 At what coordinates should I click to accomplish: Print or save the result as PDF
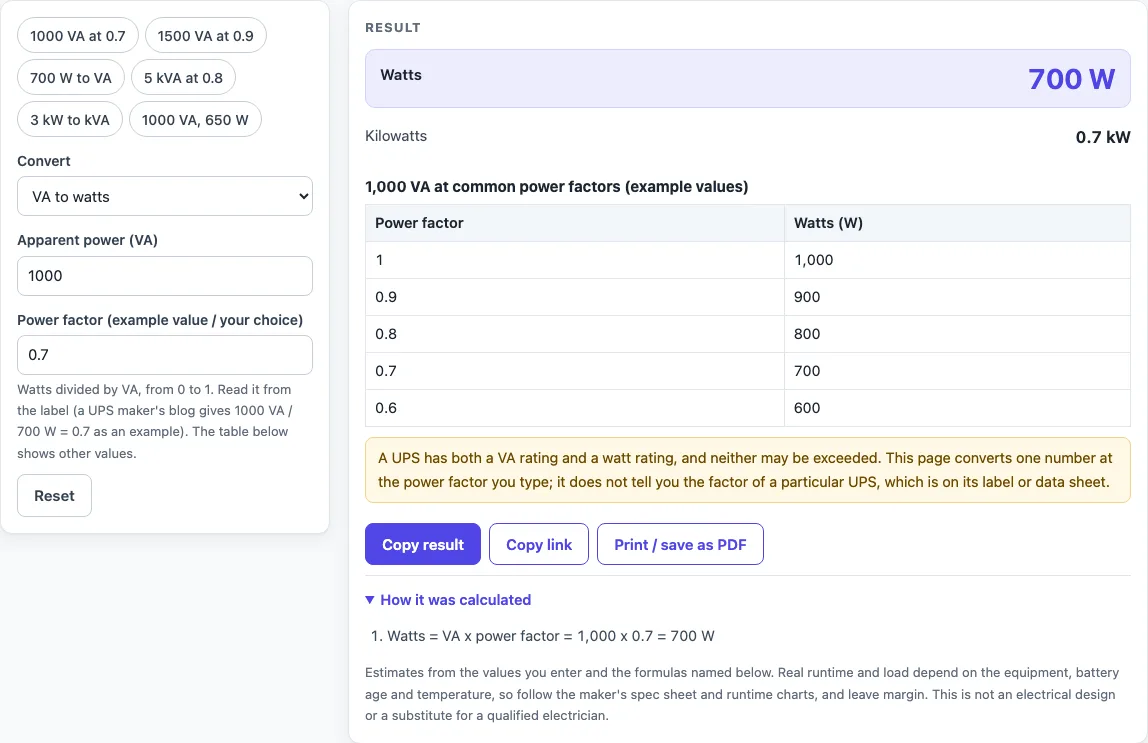(680, 544)
